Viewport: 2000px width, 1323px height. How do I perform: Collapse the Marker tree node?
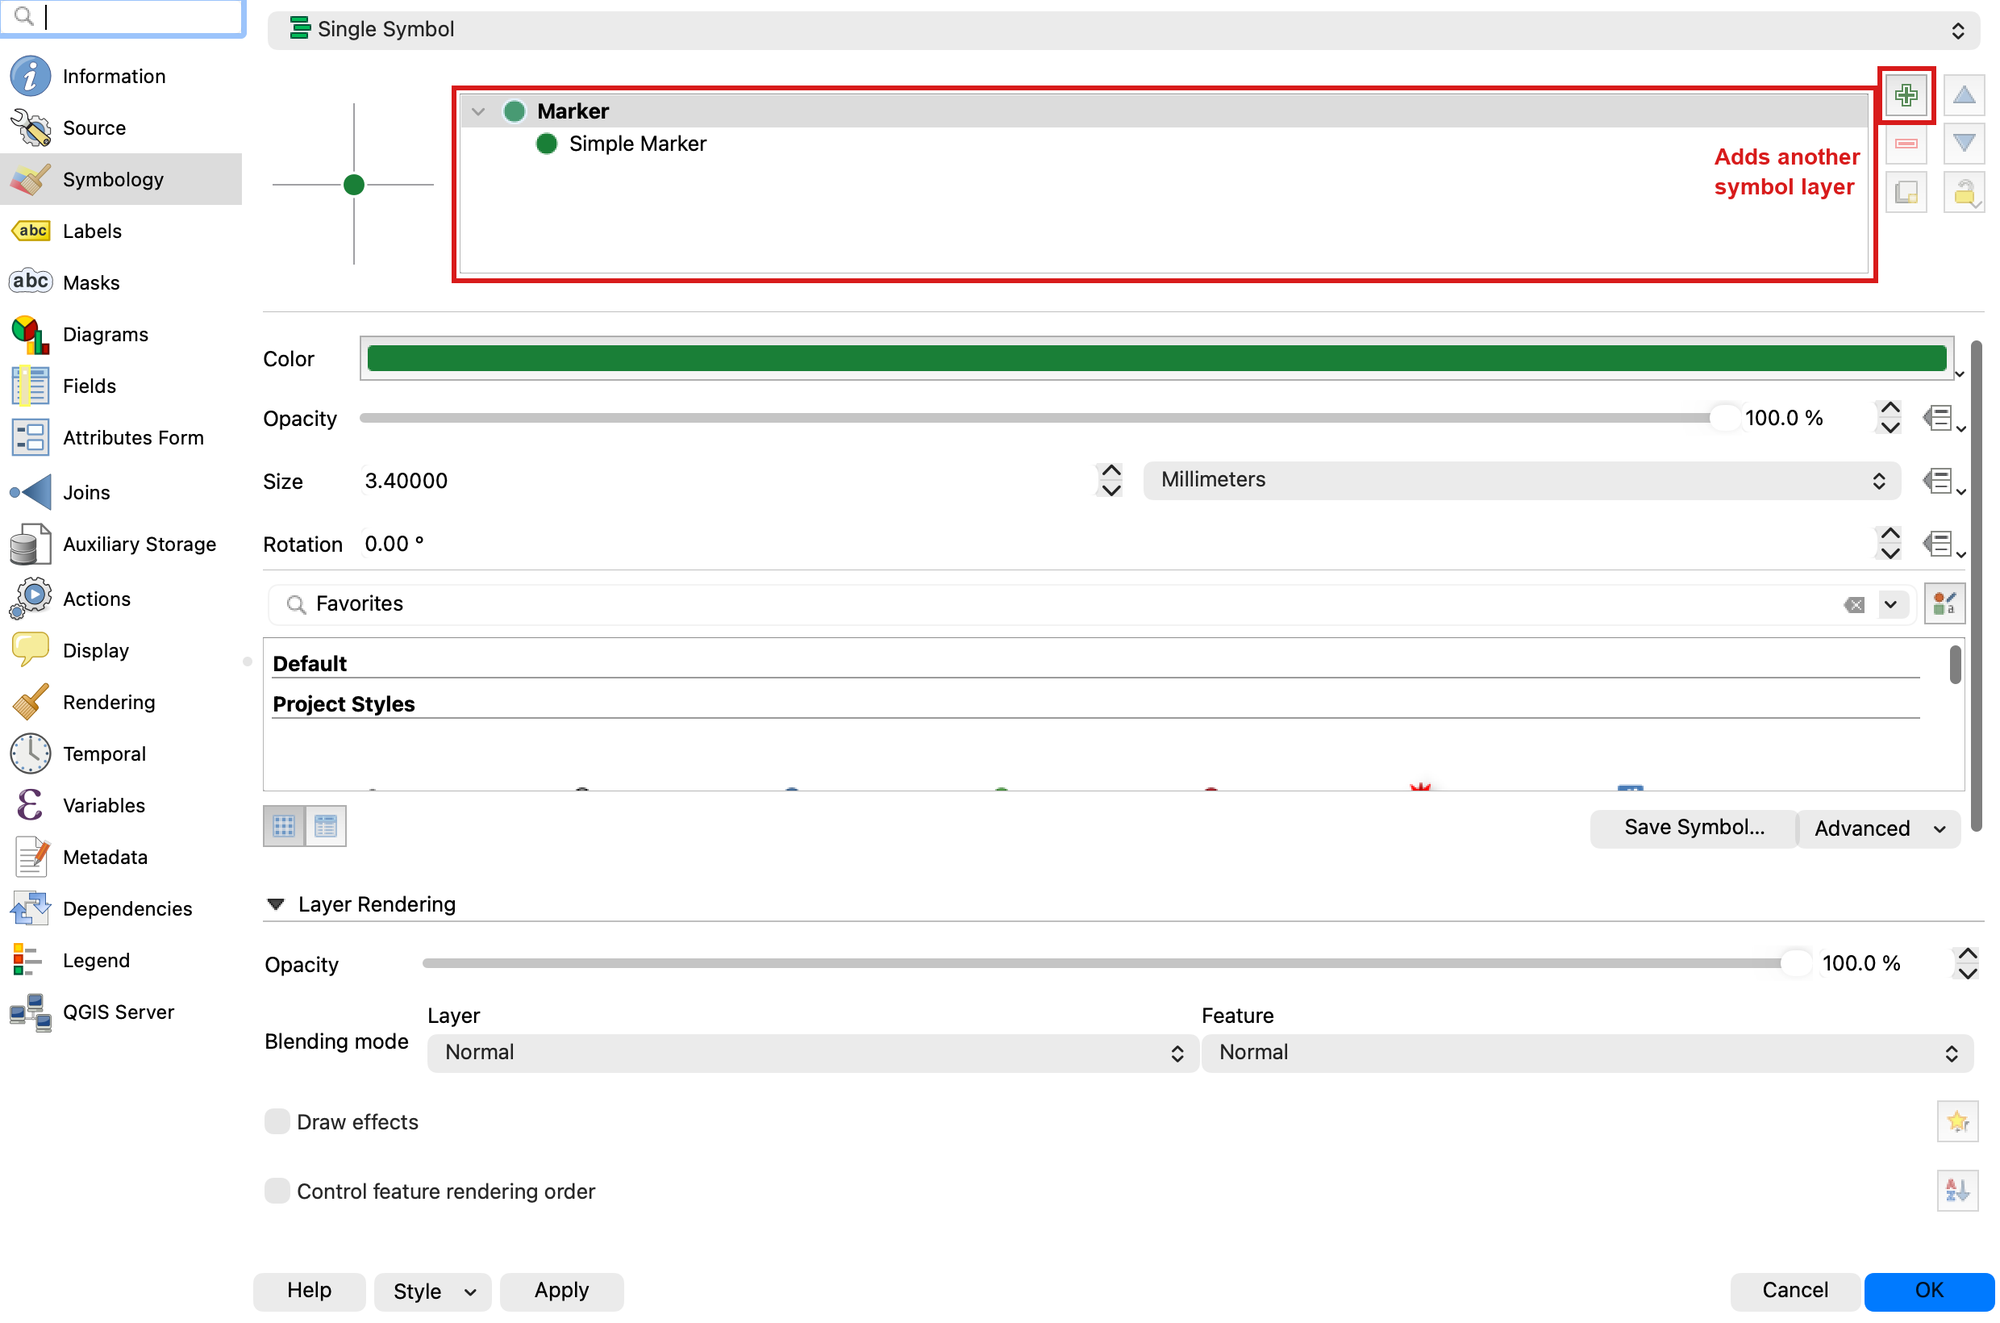coord(478,111)
